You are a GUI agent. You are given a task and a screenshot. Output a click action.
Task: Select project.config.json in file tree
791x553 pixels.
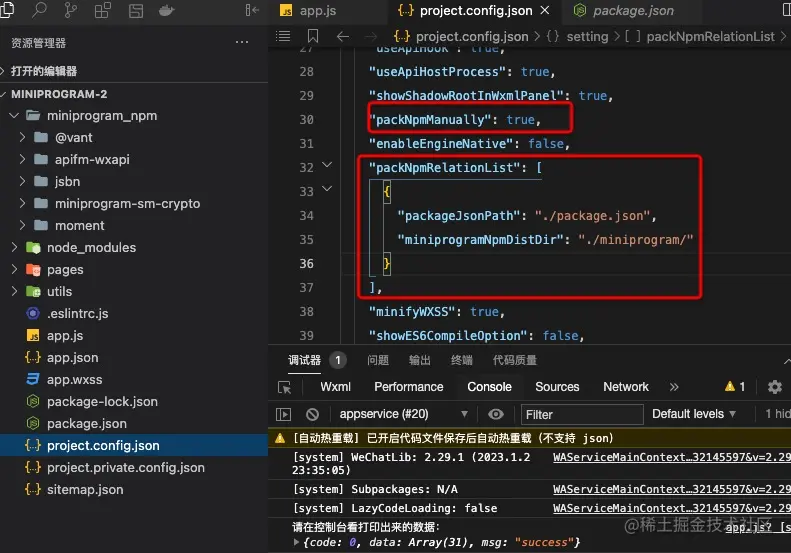(x=134, y=446)
